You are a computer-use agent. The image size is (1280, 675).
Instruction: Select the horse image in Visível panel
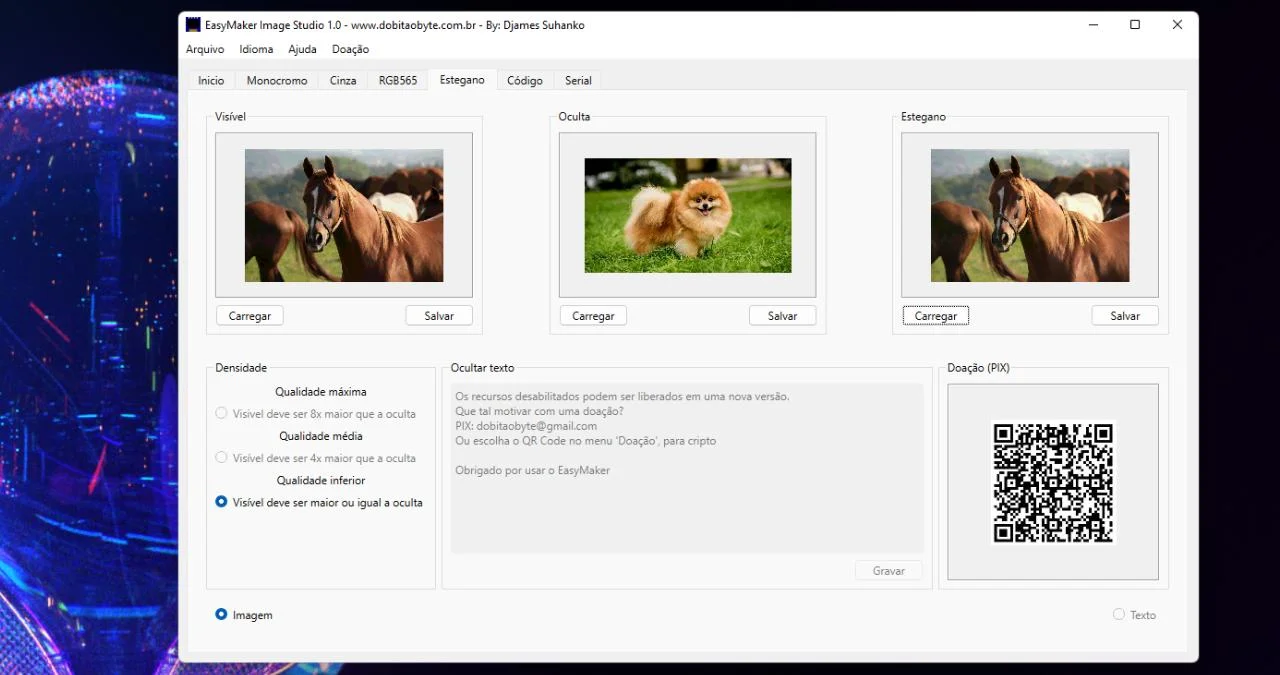(344, 216)
